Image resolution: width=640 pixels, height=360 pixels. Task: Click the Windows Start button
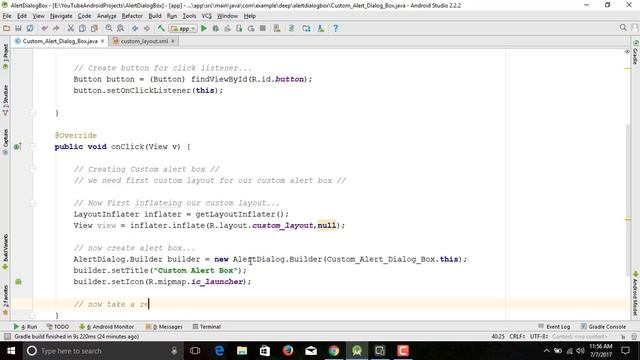tap(11, 351)
